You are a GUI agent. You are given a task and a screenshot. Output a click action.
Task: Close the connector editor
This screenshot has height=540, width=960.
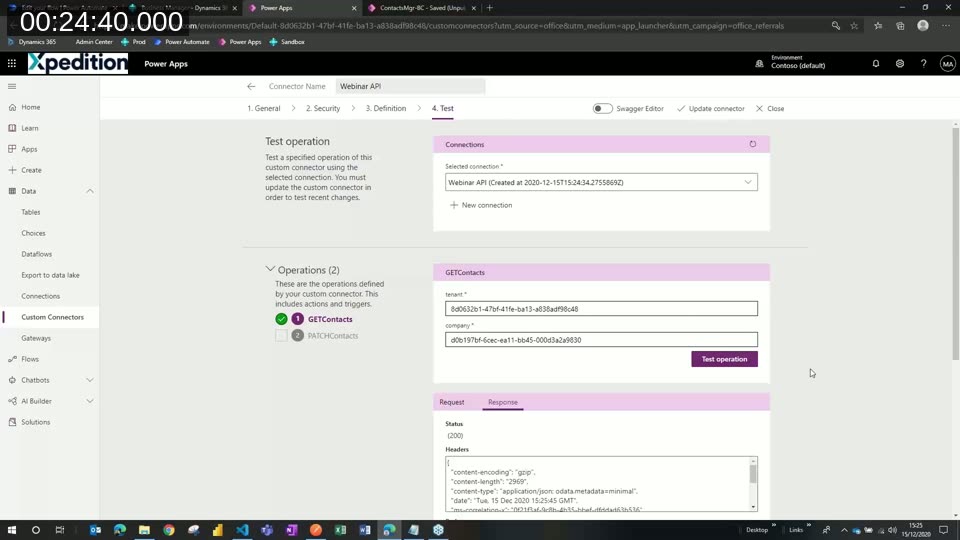[x=770, y=108]
